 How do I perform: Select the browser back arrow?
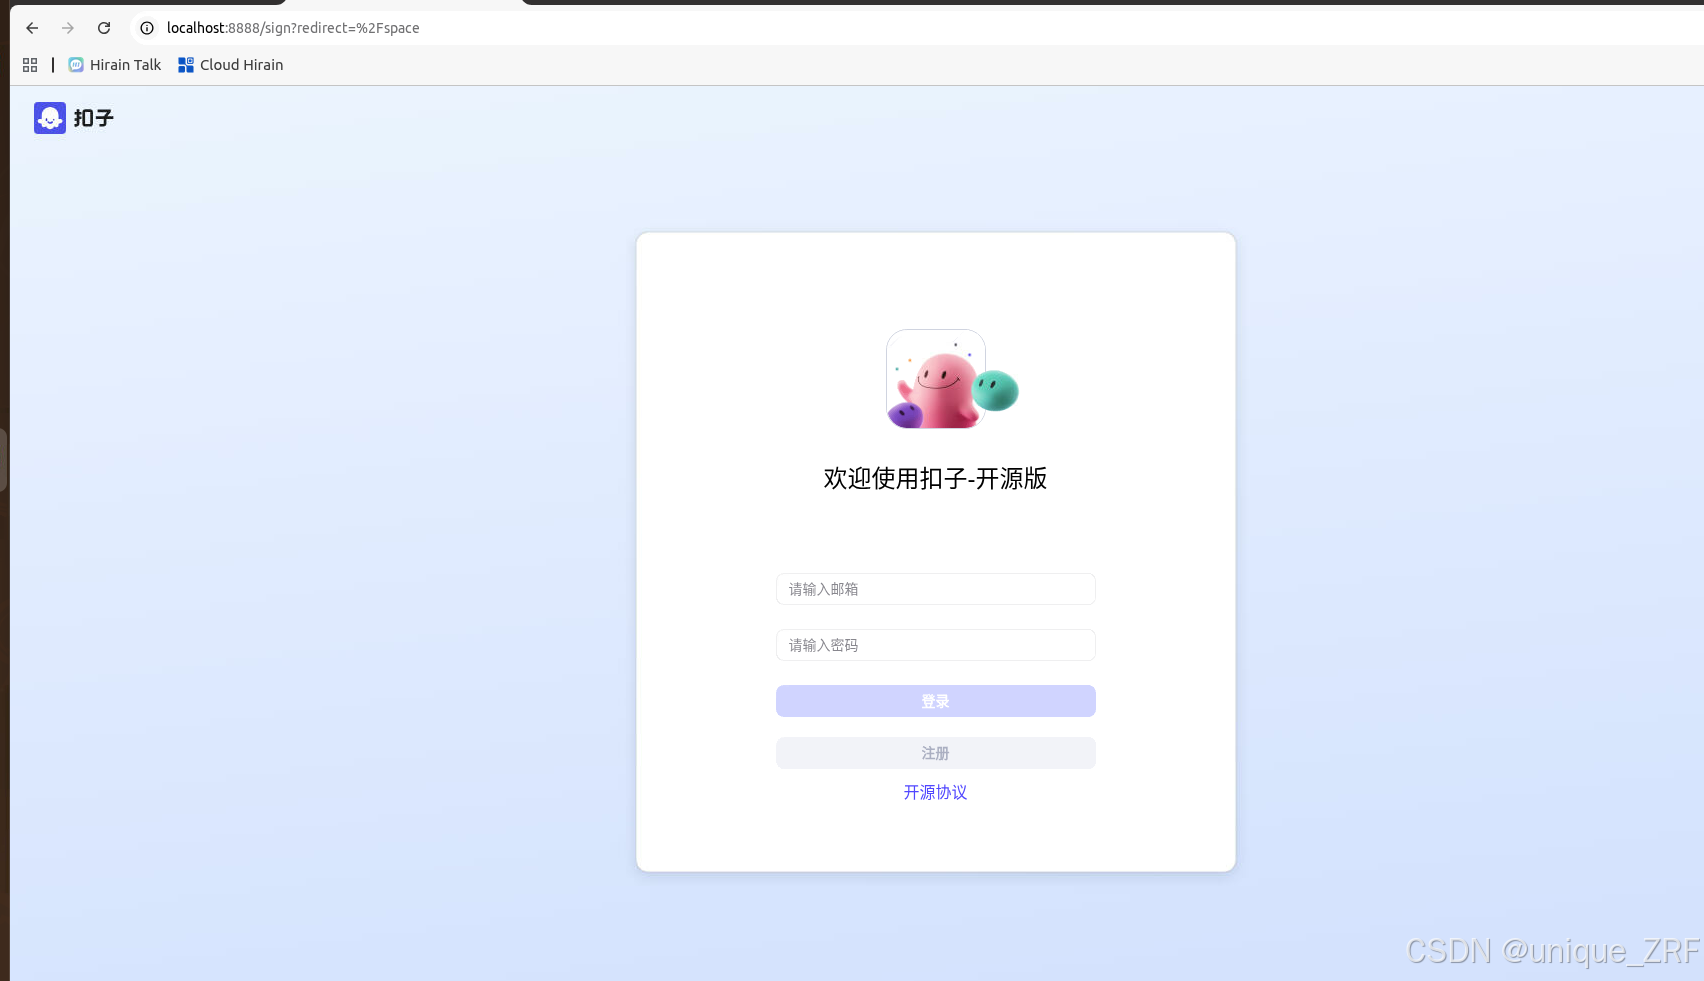[x=31, y=28]
